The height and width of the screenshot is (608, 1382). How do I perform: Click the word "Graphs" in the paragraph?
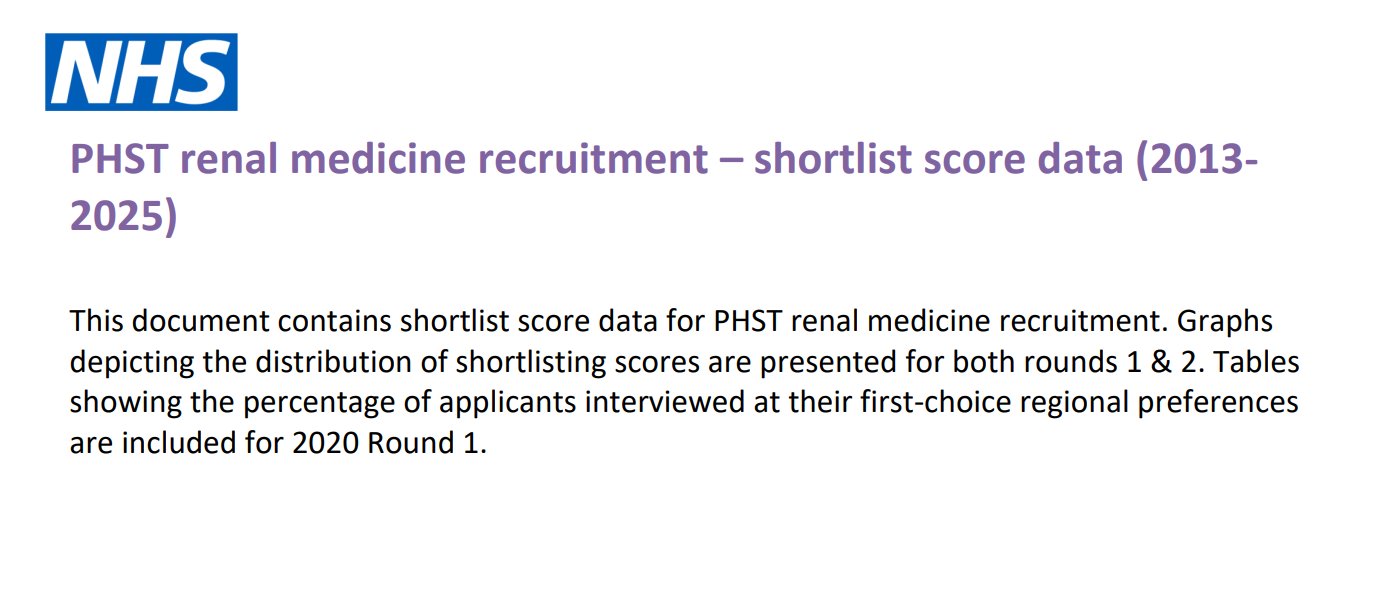pyautogui.click(x=1225, y=322)
